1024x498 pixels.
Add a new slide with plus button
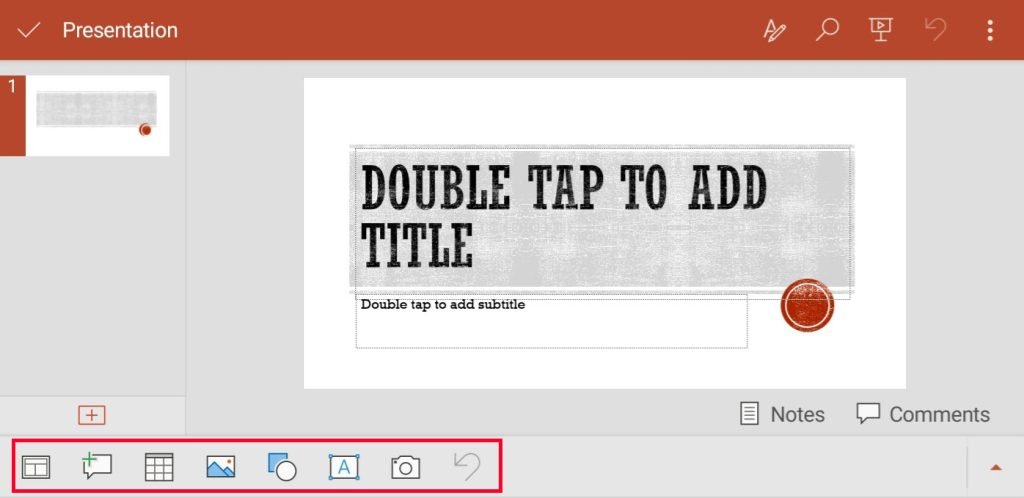tap(92, 415)
